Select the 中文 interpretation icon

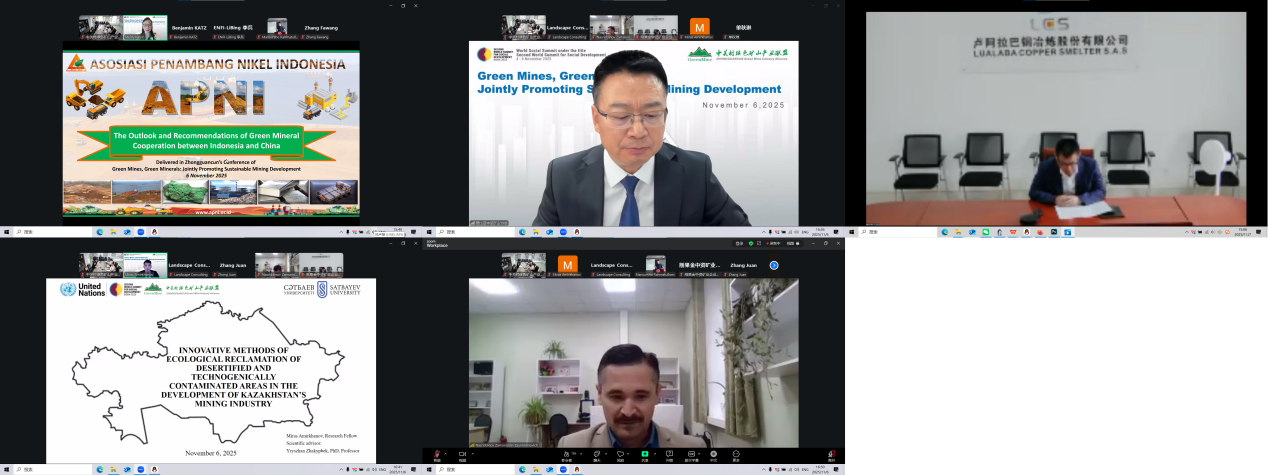tap(713, 454)
